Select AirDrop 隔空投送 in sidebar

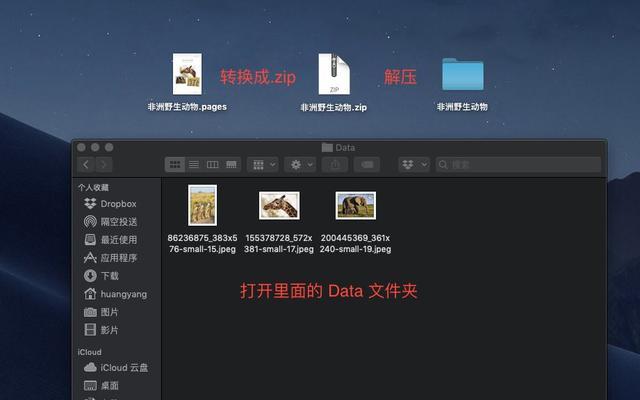pos(117,222)
